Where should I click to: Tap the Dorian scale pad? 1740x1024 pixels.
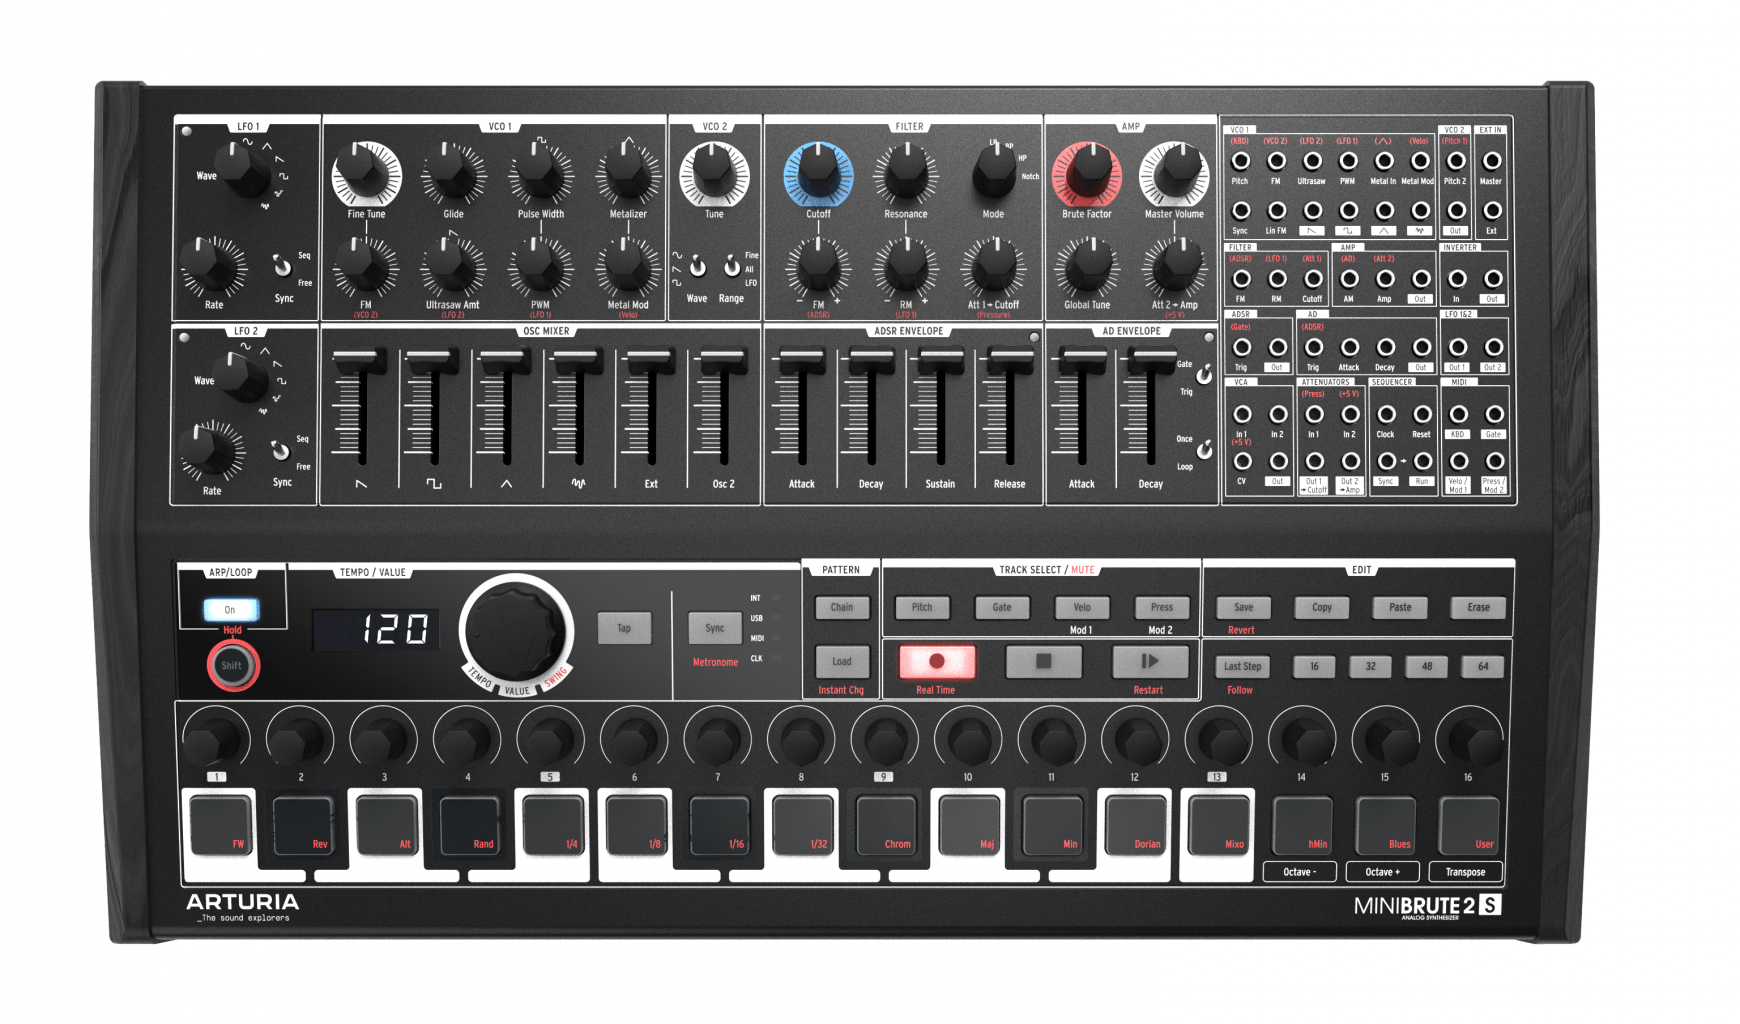tap(1135, 825)
